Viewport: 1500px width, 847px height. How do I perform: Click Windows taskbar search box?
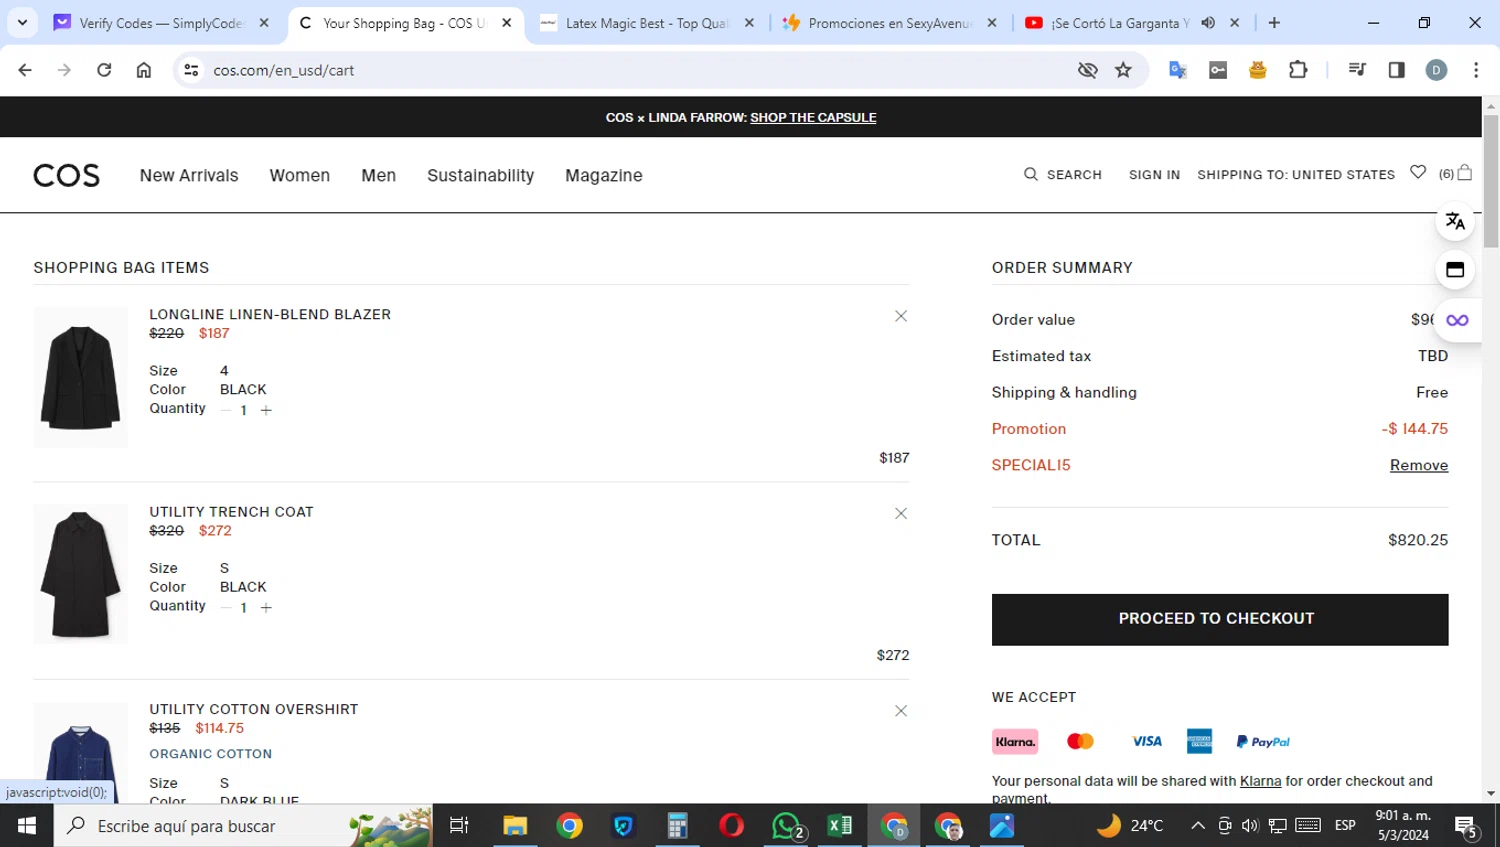(244, 826)
